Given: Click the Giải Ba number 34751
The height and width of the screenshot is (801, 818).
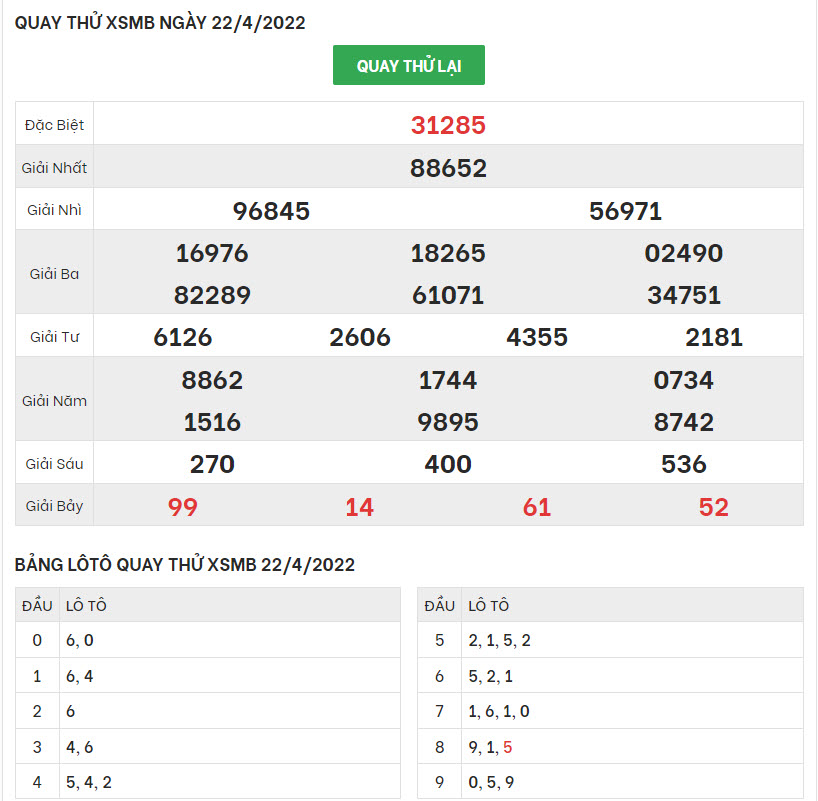Looking at the screenshot, I should point(683,295).
